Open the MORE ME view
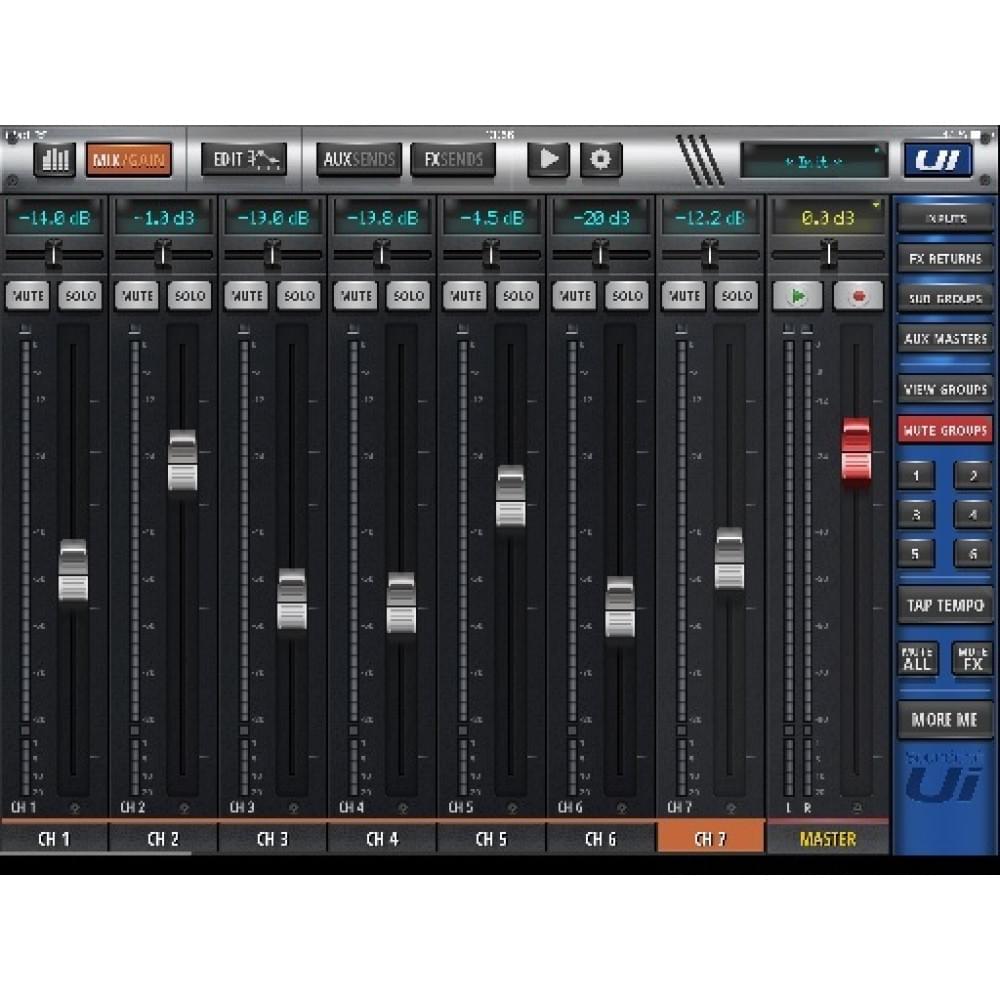The image size is (1000, 1000). click(944, 719)
